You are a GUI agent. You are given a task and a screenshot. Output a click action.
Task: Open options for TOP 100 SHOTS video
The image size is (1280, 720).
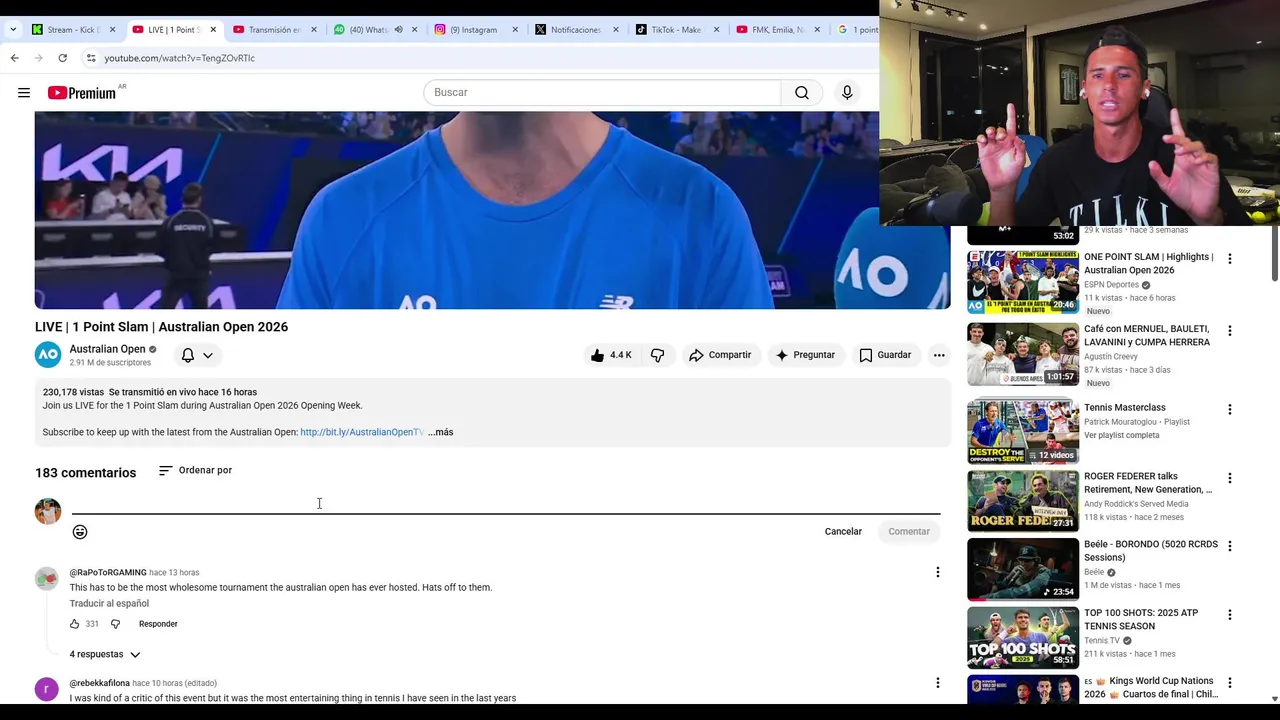point(1229,615)
